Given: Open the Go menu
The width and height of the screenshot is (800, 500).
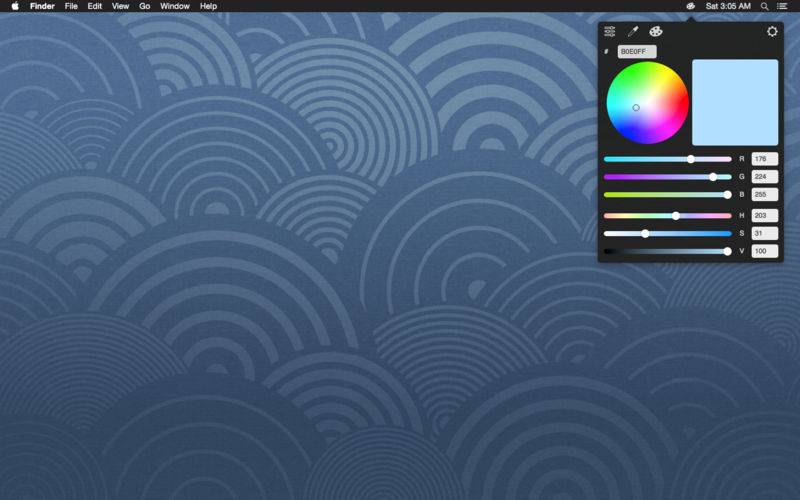Looking at the screenshot, I should coord(145,6).
